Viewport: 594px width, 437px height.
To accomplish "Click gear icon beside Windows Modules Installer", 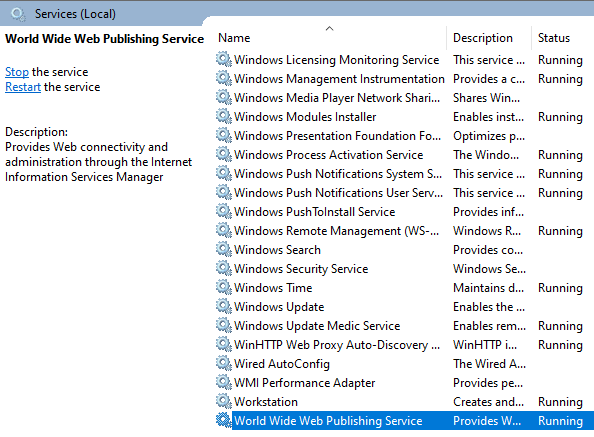I will [x=224, y=117].
